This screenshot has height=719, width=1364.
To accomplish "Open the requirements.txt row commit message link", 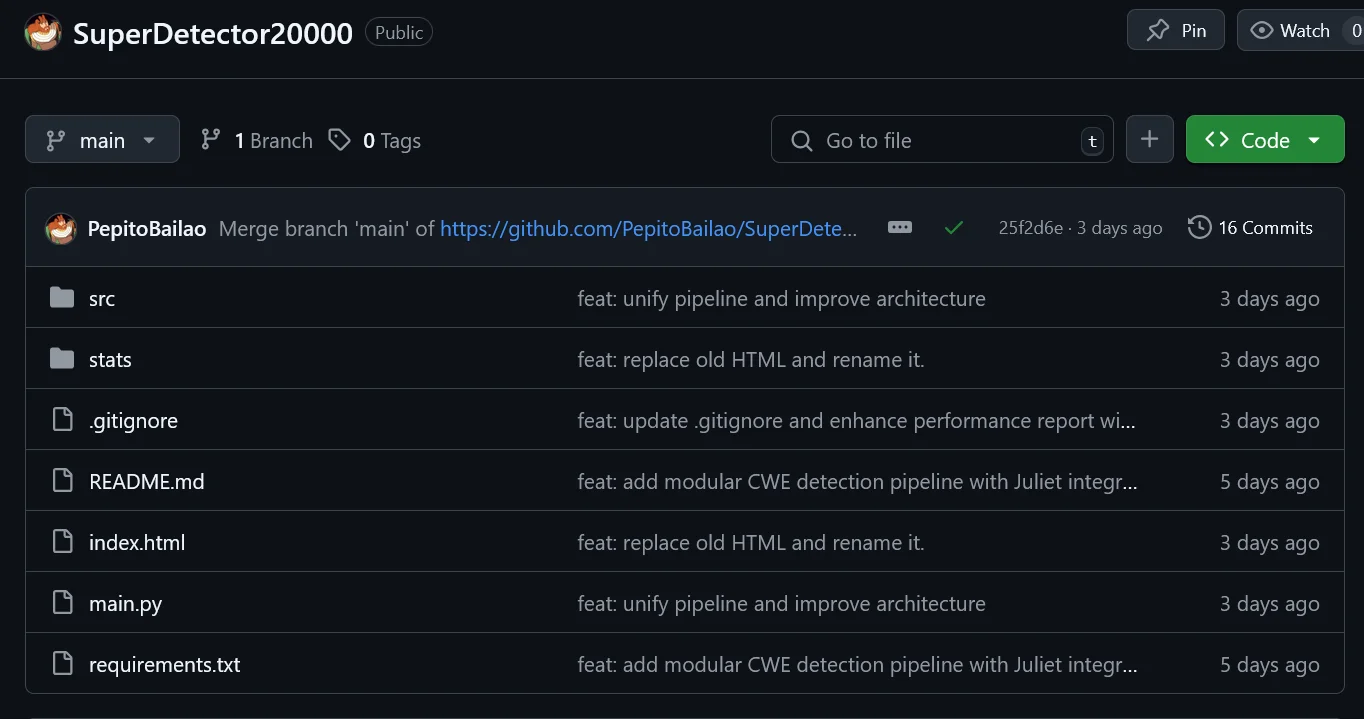I will [x=857, y=665].
